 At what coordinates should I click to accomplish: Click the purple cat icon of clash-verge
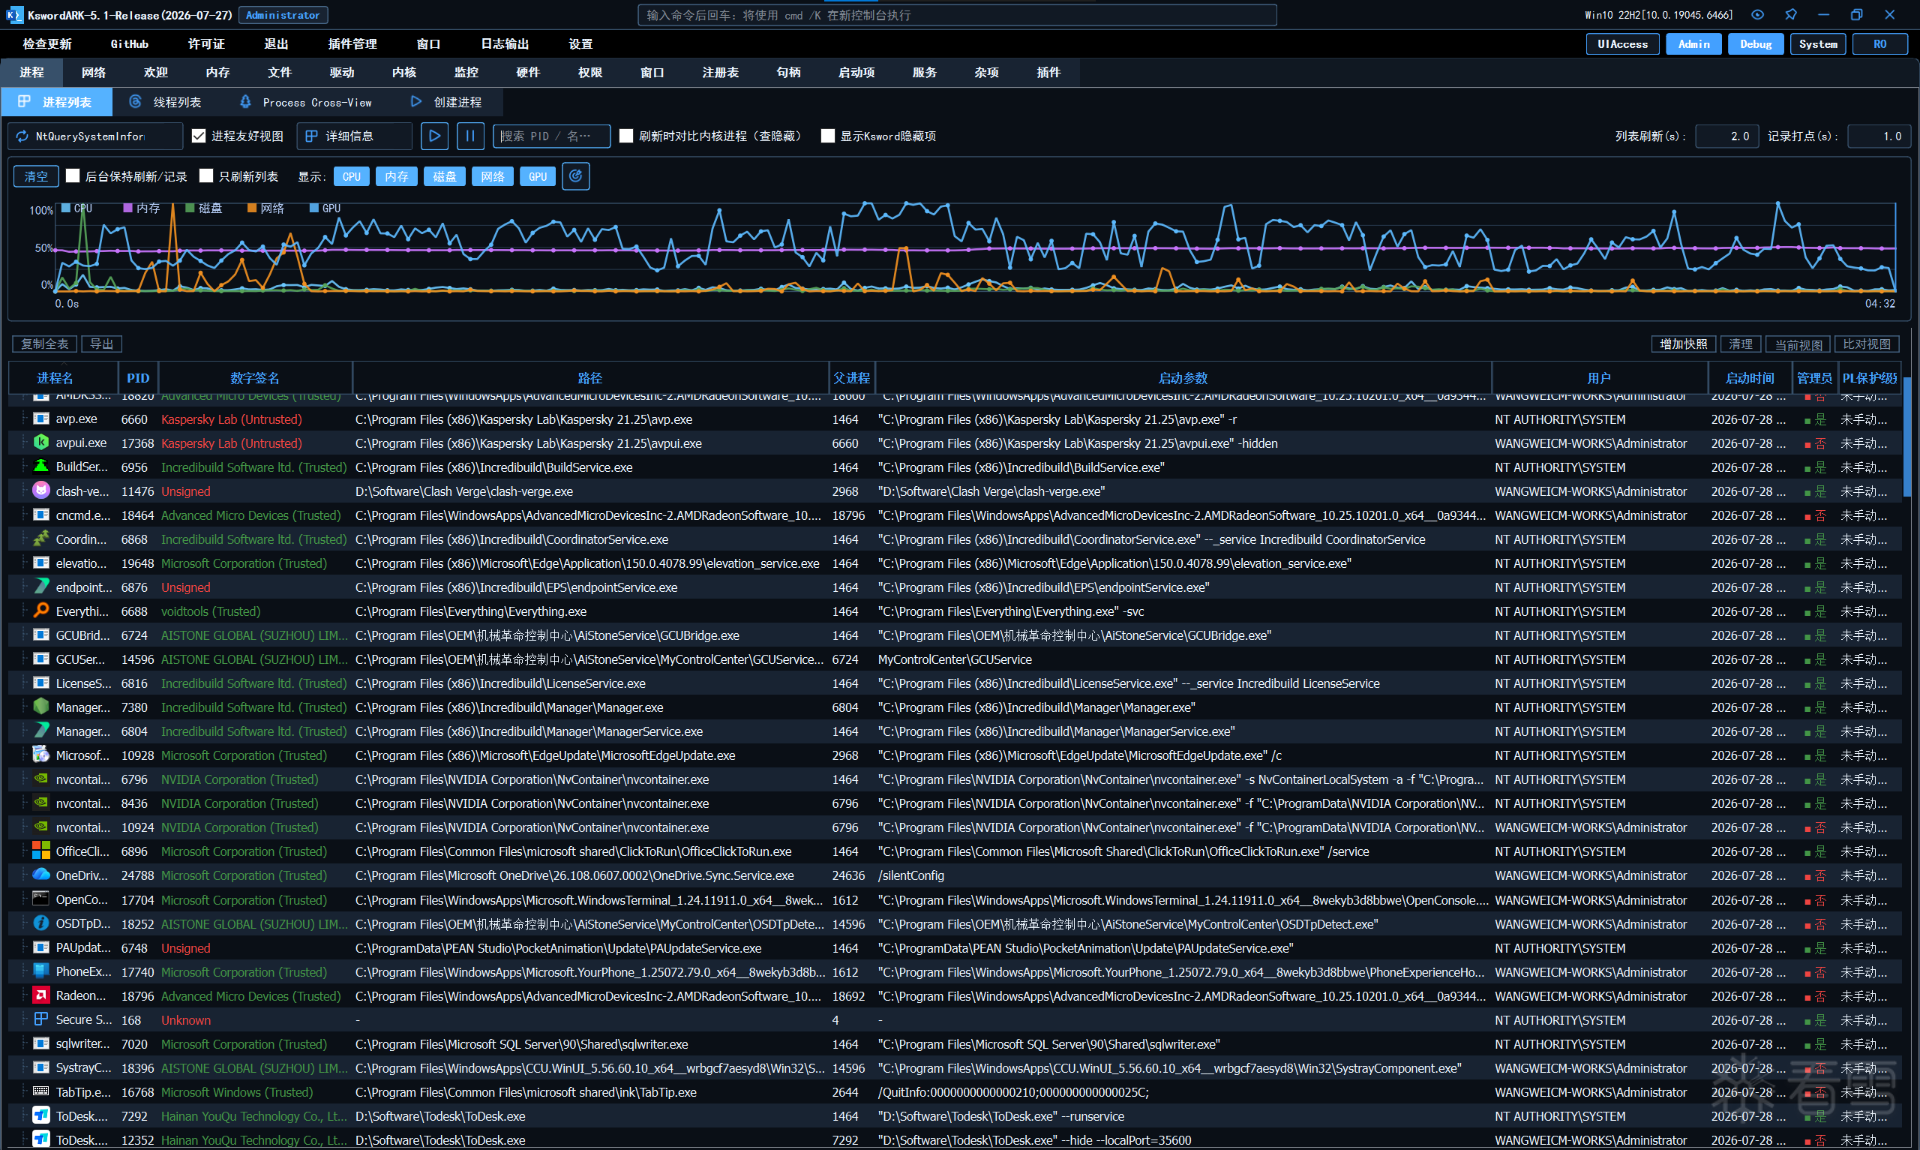41,491
